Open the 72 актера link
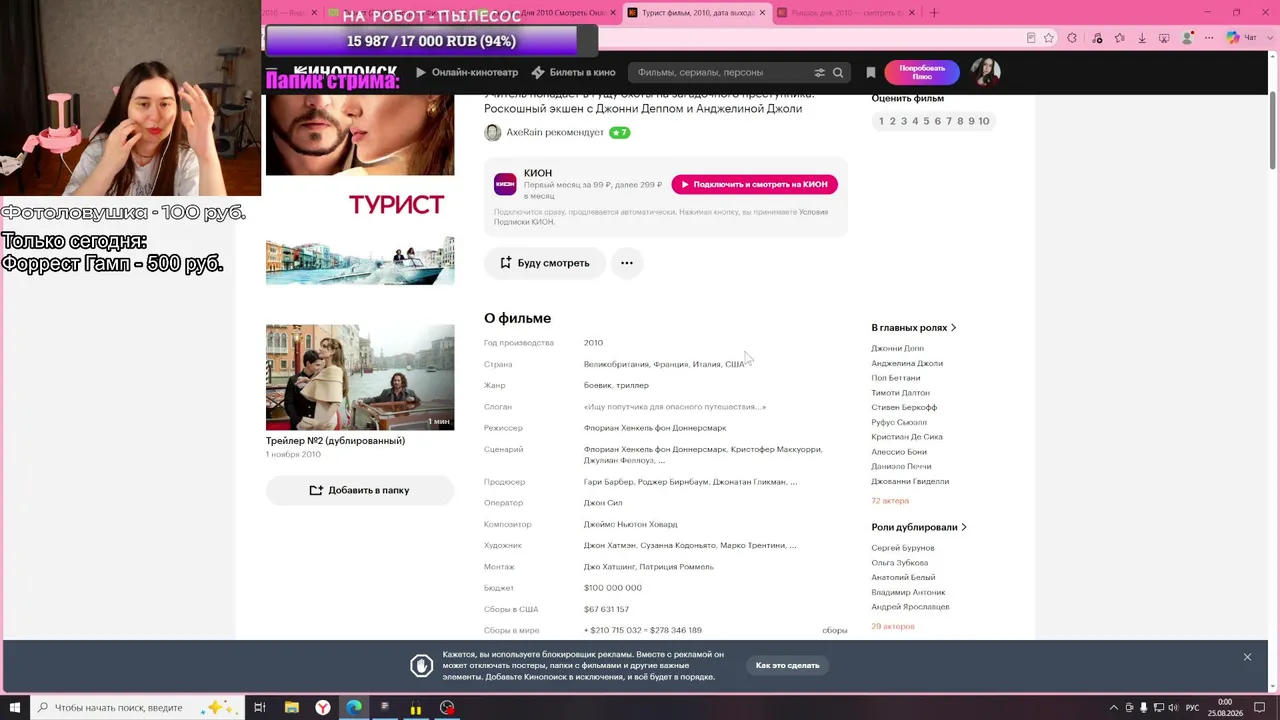Viewport: 1280px width, 720px height. tap(890, 500)
